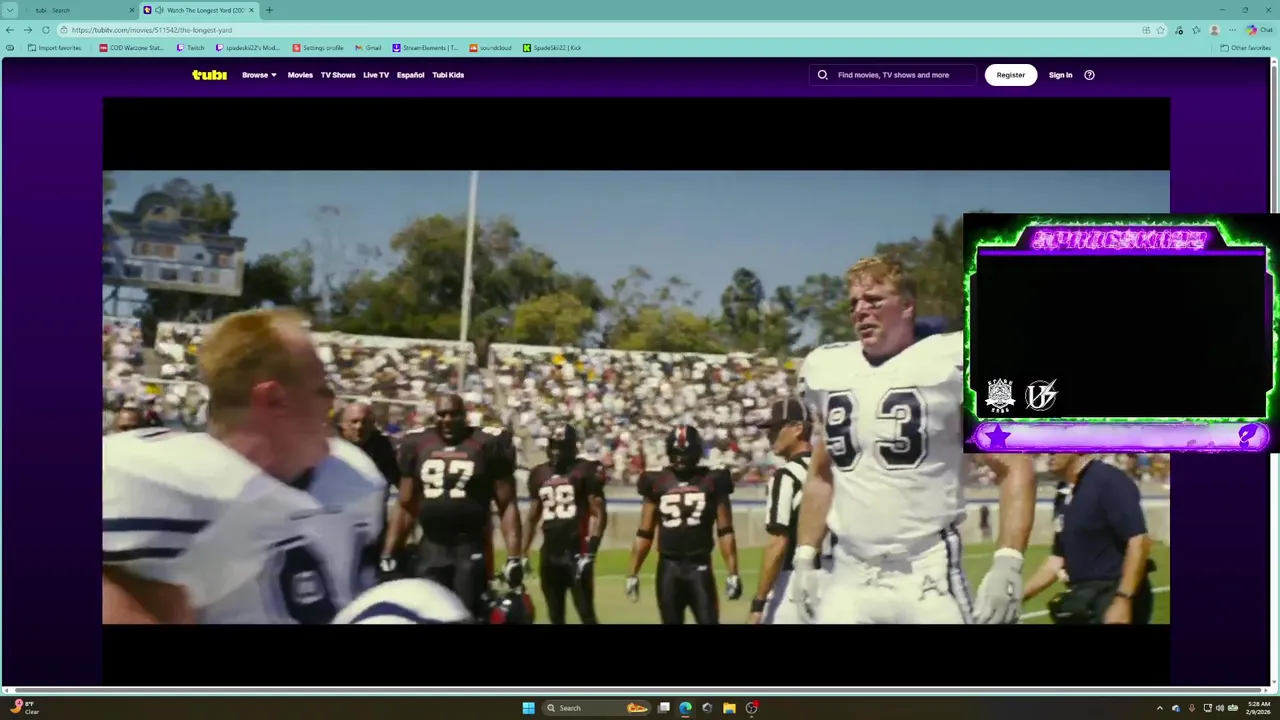Click the Tubi logo
The image size is (1280, 720).
209,75
